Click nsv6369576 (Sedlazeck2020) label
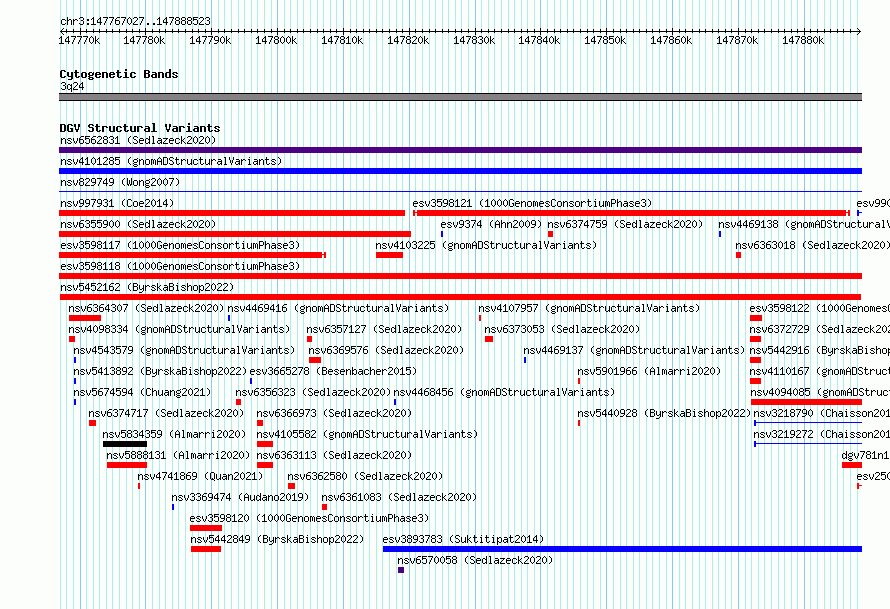This screenshot has height=609, width=890. coord(386,350)
